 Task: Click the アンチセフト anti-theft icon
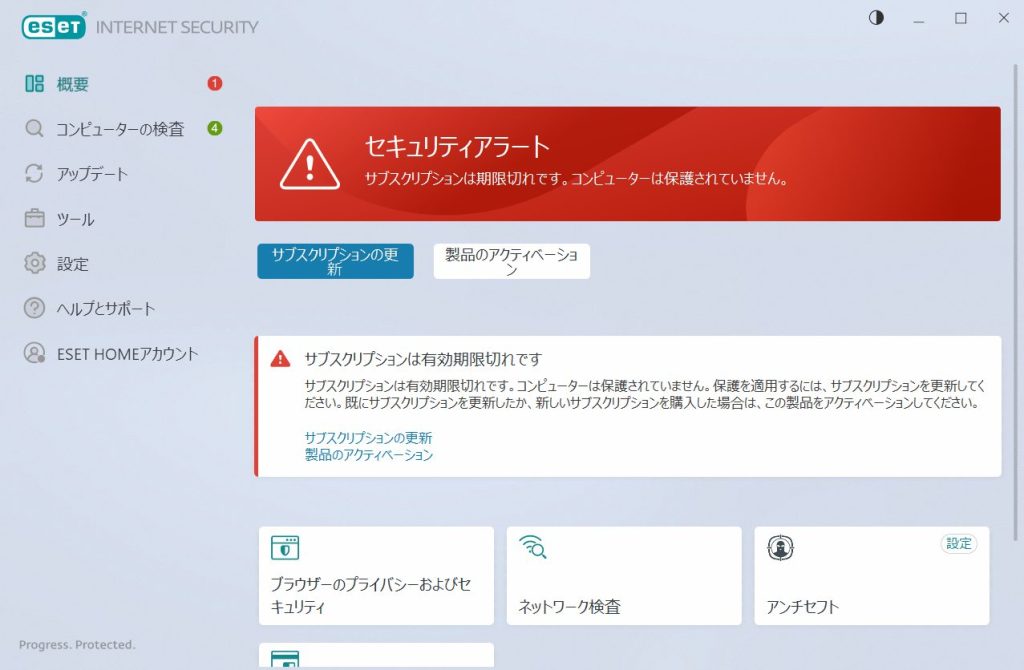click(780, 548)
